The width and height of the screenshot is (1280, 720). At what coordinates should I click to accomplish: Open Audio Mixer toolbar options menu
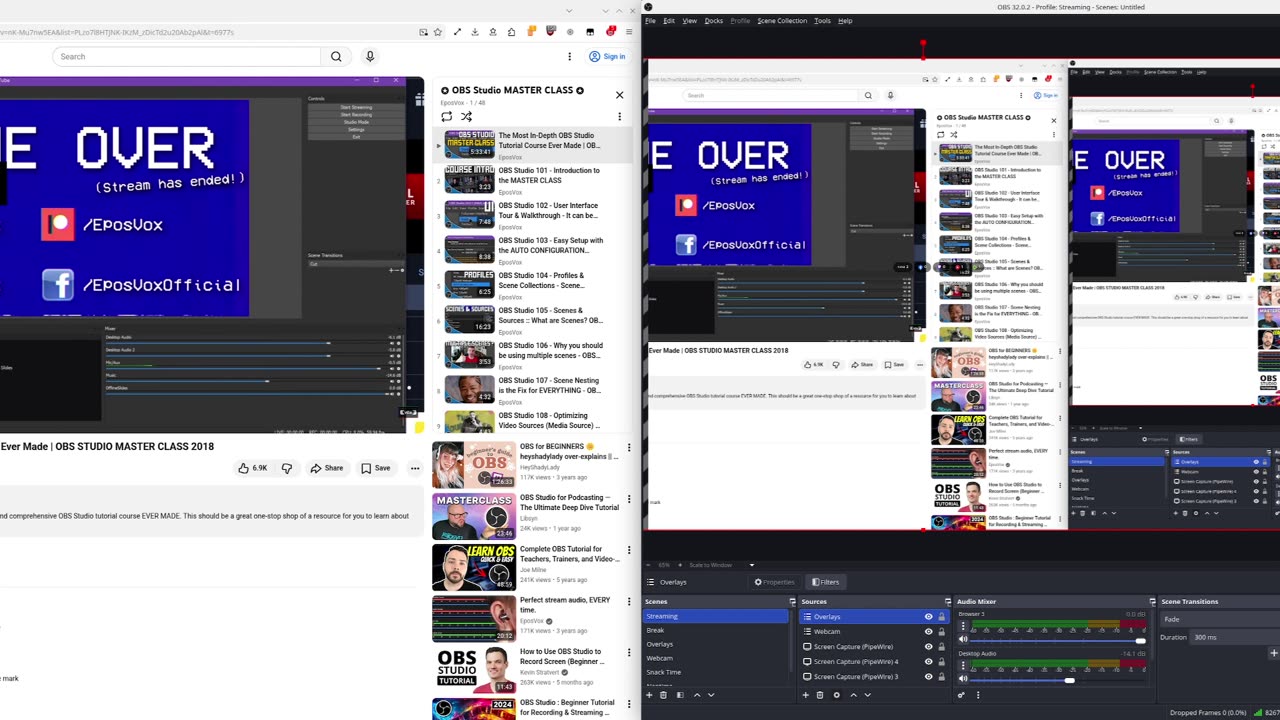click(x=978, y=695)
